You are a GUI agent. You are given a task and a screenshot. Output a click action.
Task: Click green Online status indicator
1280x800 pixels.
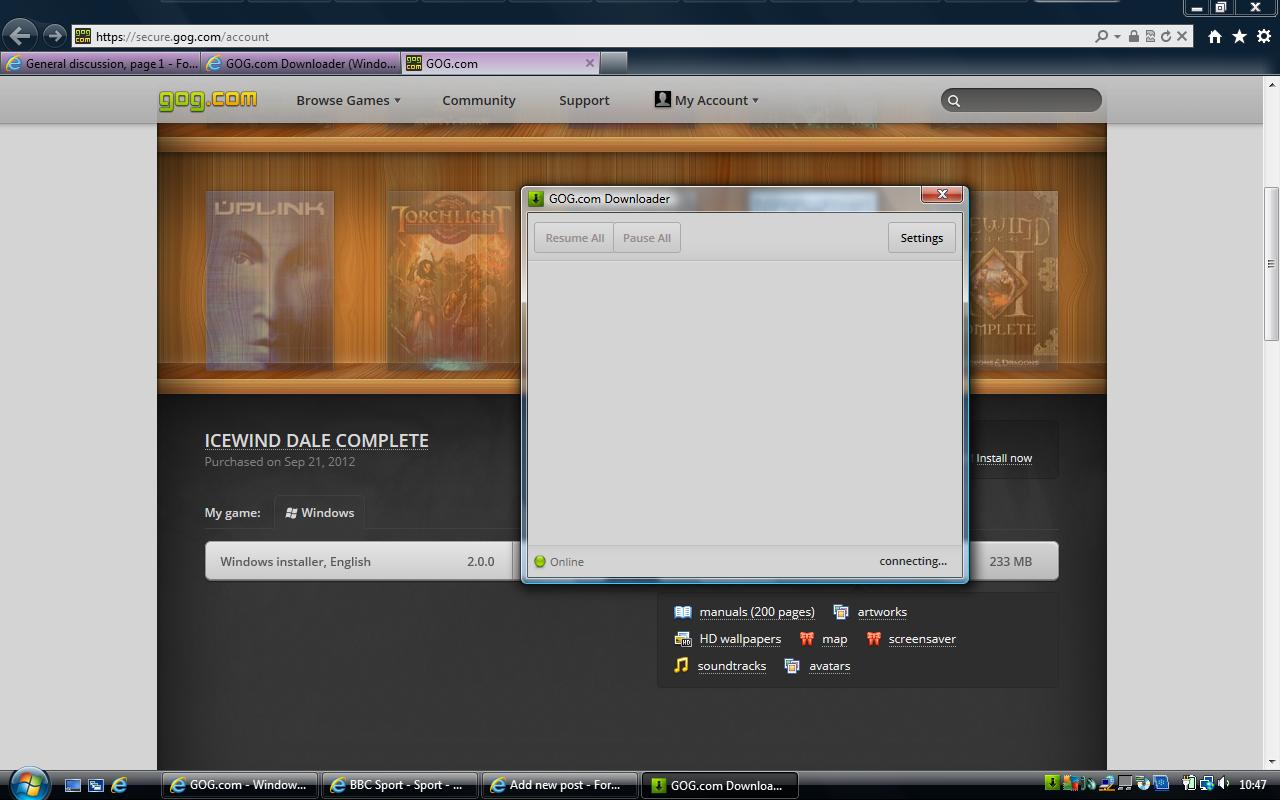540,561
